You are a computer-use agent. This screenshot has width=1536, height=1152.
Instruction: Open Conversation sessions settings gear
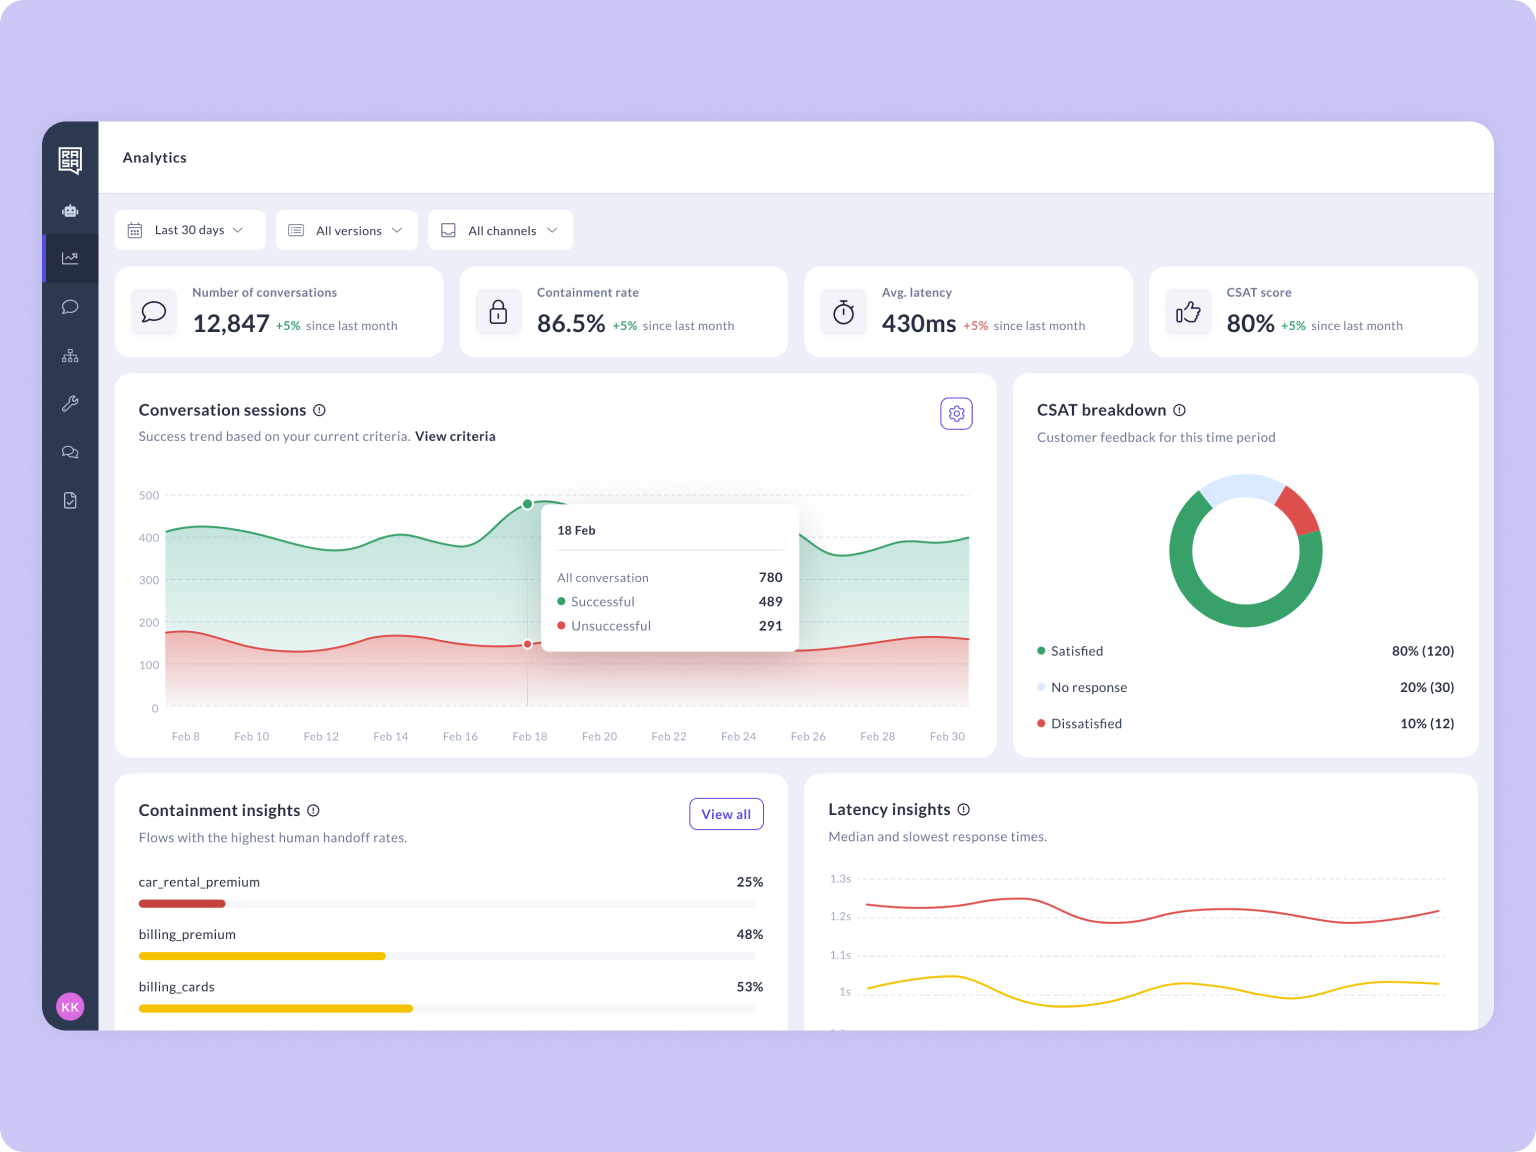point(956,414)
